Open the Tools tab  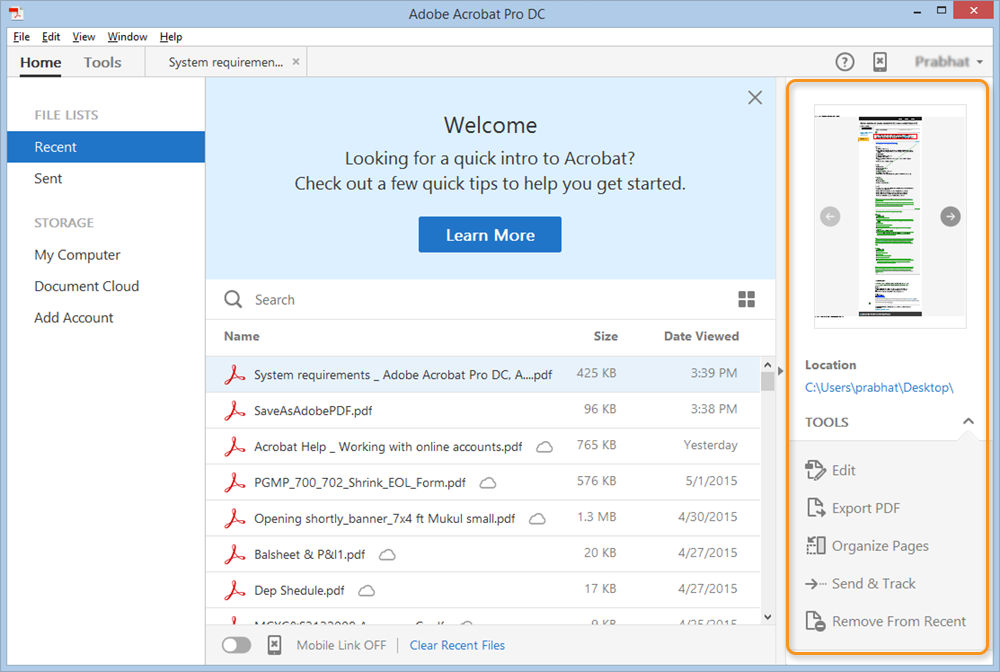point(102,62)
